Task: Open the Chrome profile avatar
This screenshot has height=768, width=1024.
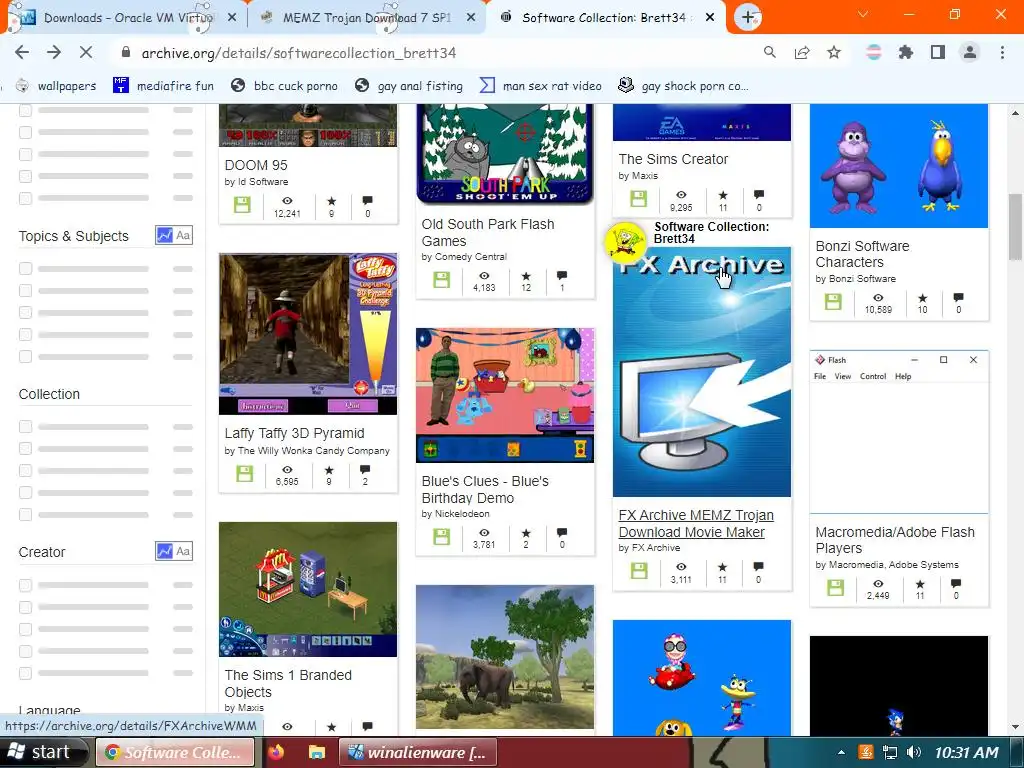Action: pyautogui.click(x=970, y=52)
